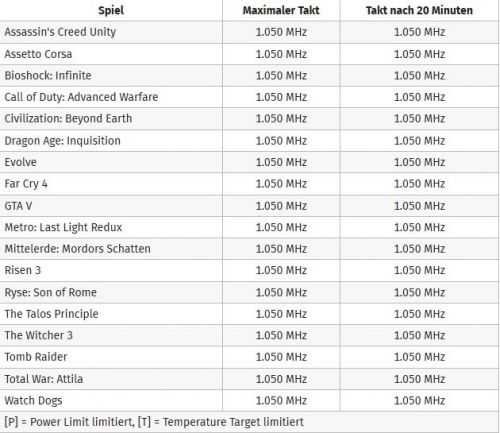
Task: Click the Maximaler Takt column header
Action: pyautogui.click(x=281, y=10)
